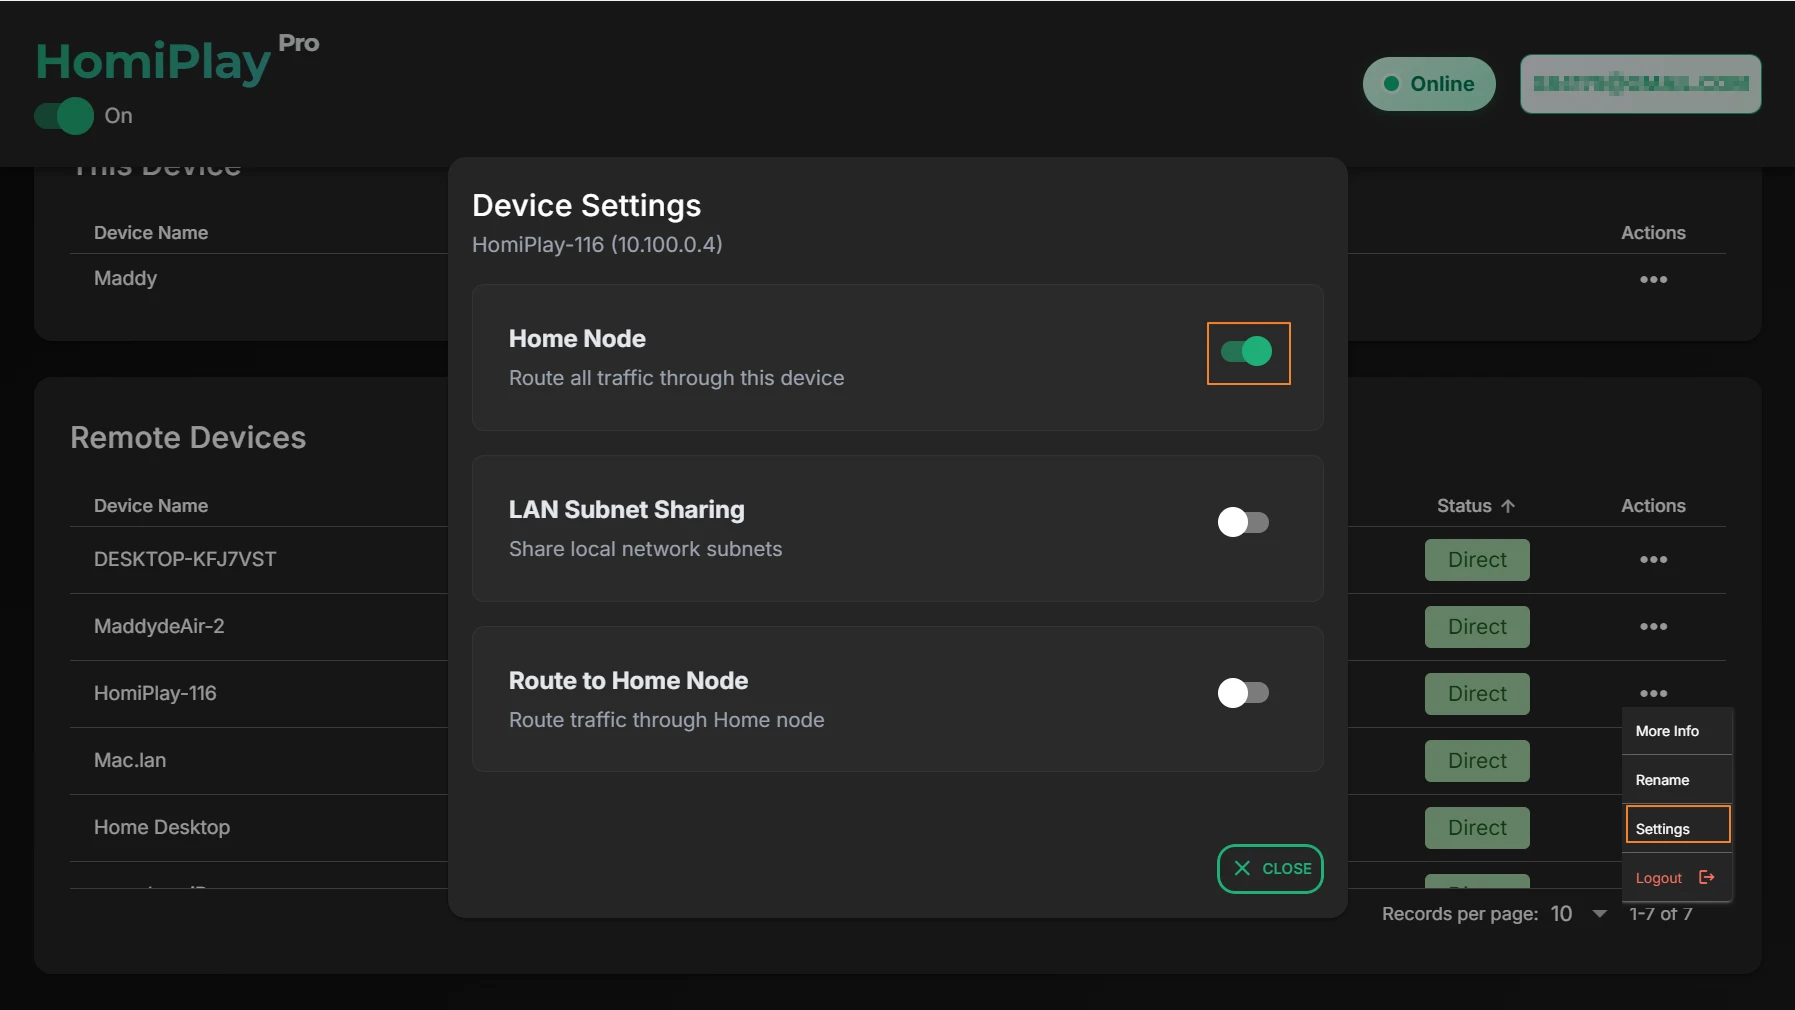
Task: Click the Maddy device name
Action: click(125, 278)
